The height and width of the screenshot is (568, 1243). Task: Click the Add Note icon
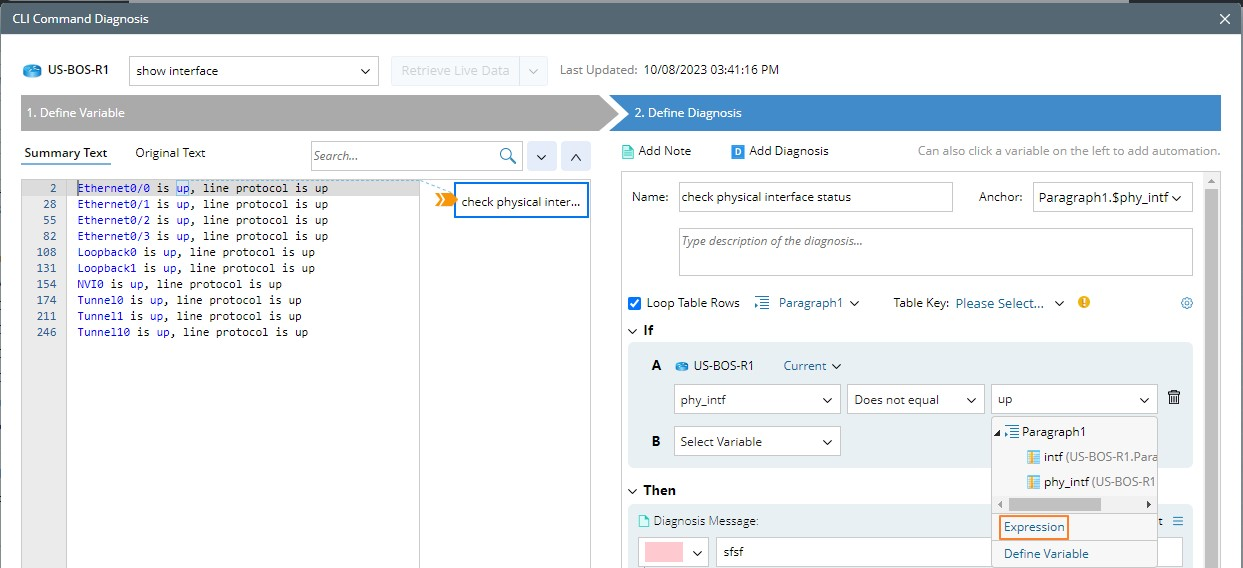click(628, 151)
